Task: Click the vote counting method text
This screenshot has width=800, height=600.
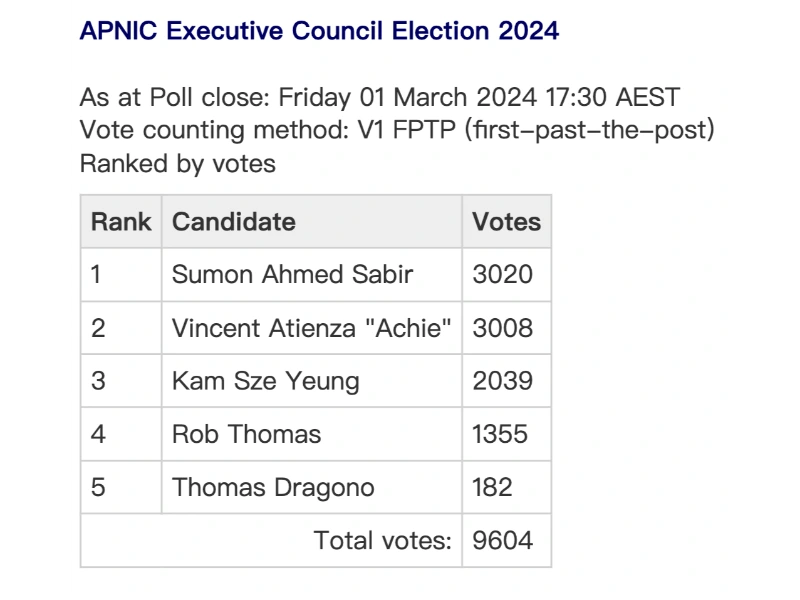Action: tap(397, 130)
